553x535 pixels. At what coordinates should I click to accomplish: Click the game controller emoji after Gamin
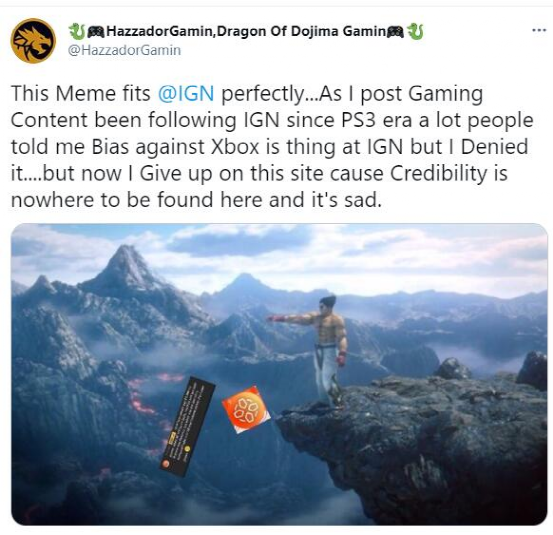point(396,32)
